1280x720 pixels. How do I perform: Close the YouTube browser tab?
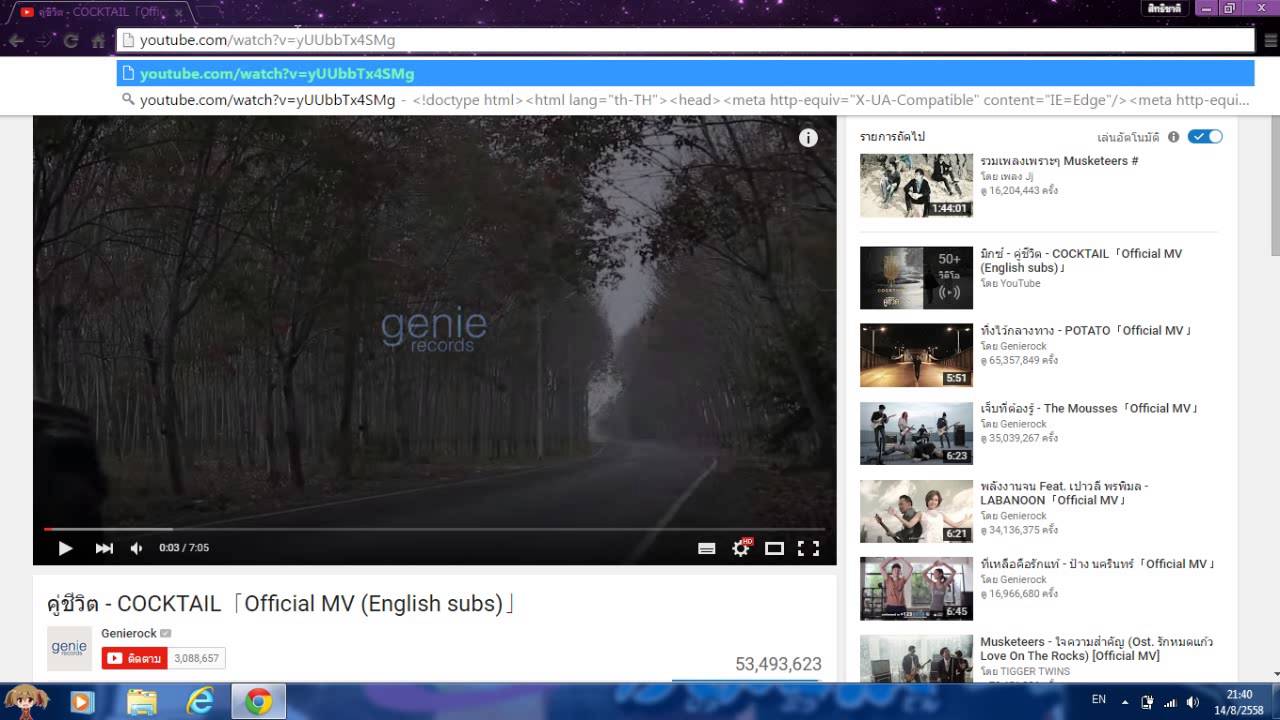tap(179, 13)
